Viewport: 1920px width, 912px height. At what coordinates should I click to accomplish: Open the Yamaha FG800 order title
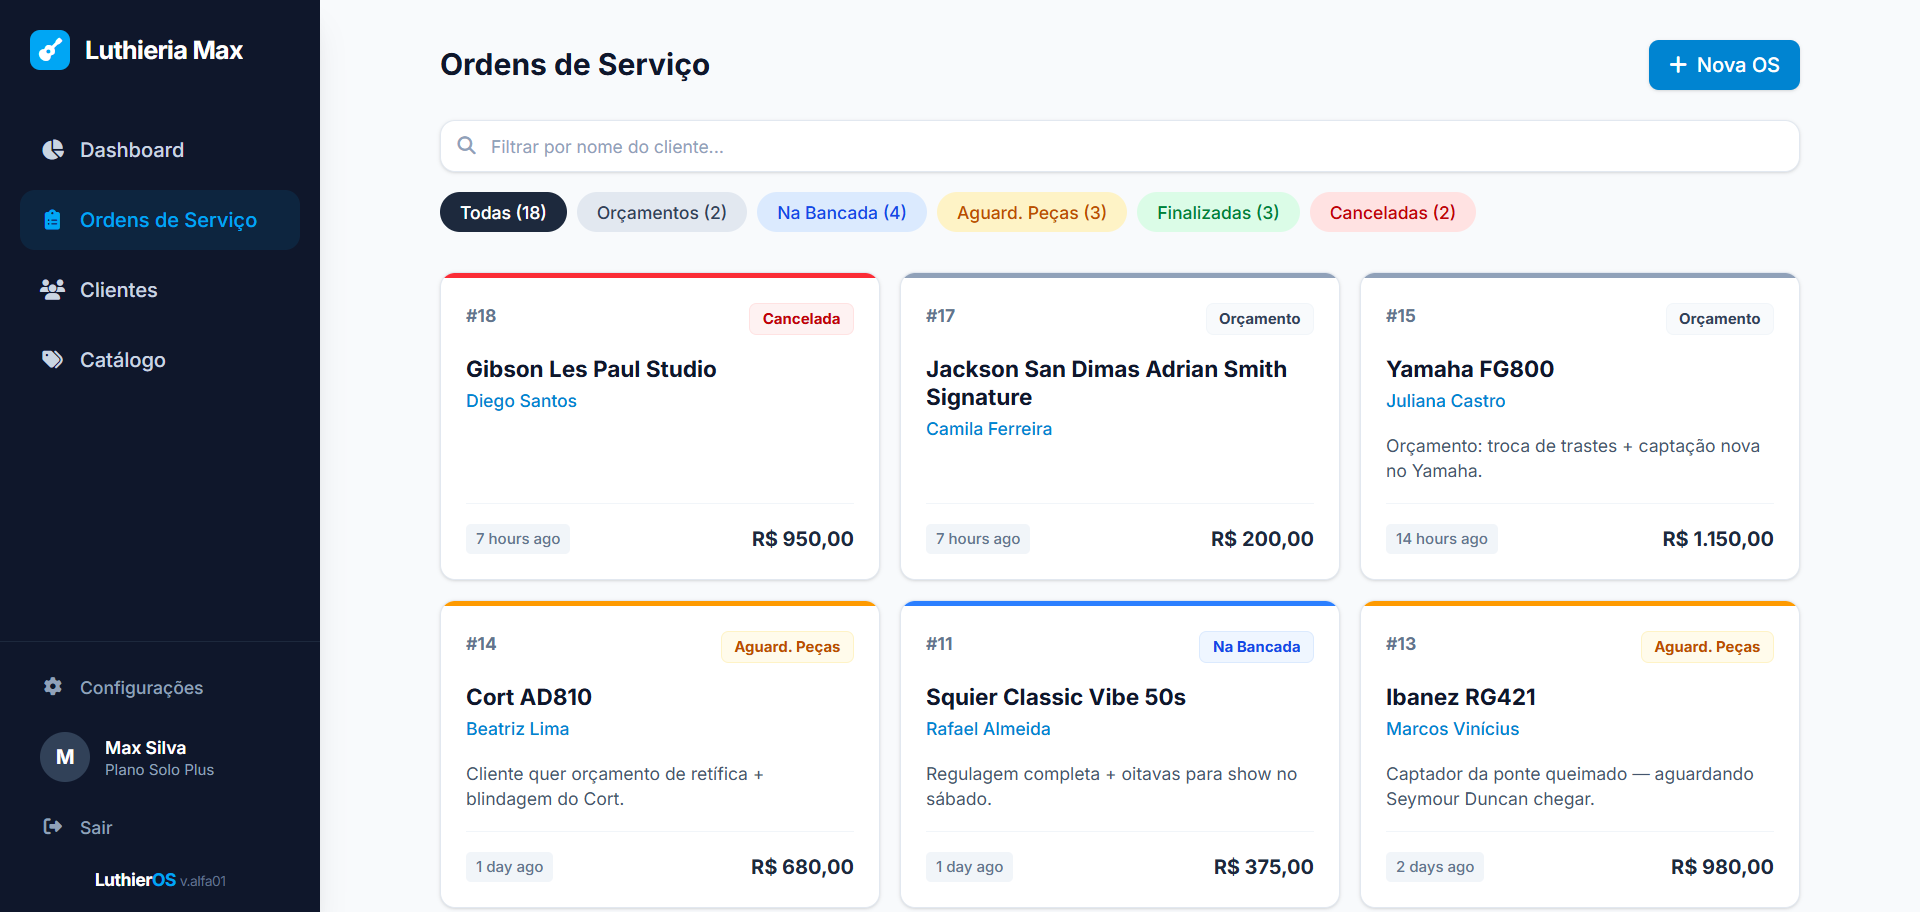pos(1470,369)
